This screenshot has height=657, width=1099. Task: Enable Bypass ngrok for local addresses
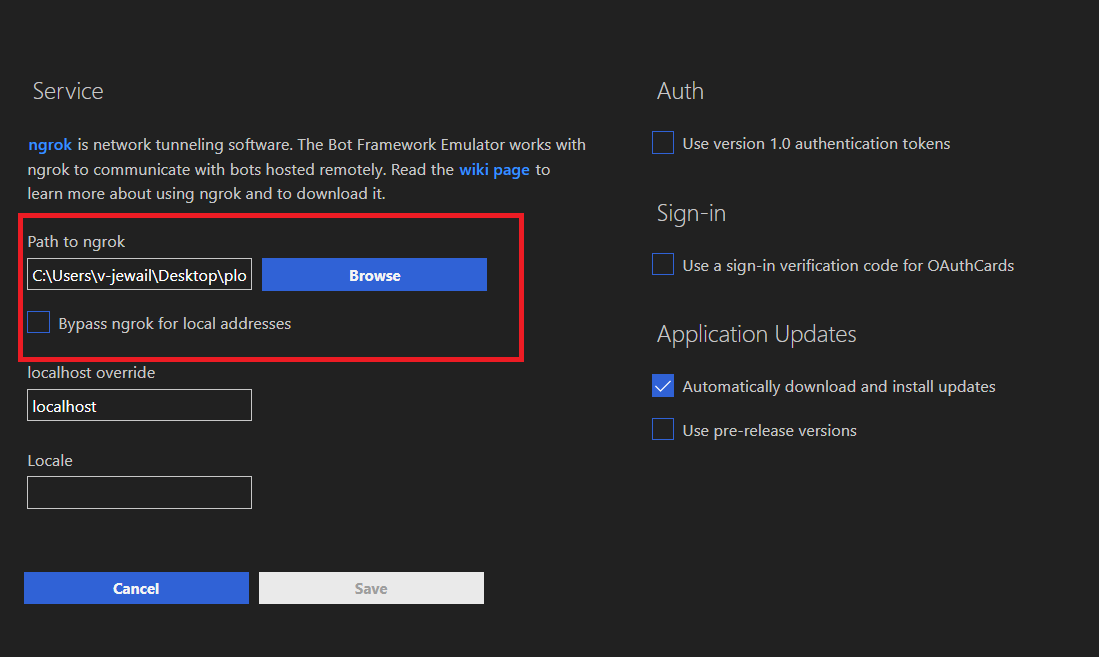(39, 323)
